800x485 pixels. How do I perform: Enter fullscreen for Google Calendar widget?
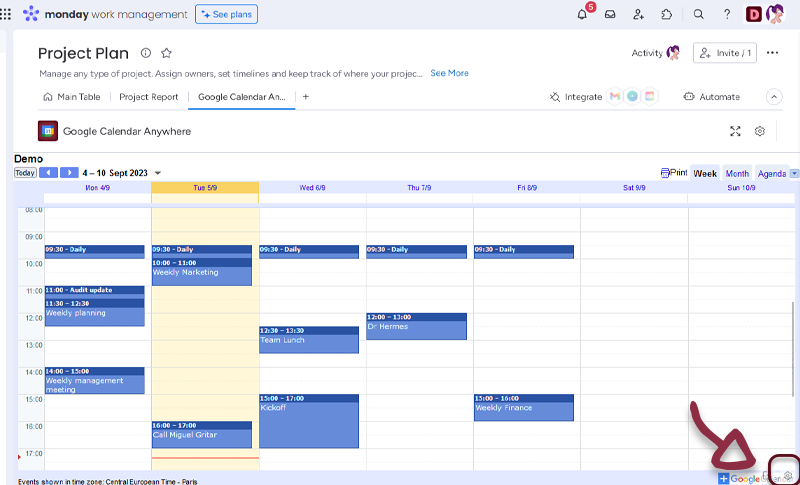[x=735, y=131]
